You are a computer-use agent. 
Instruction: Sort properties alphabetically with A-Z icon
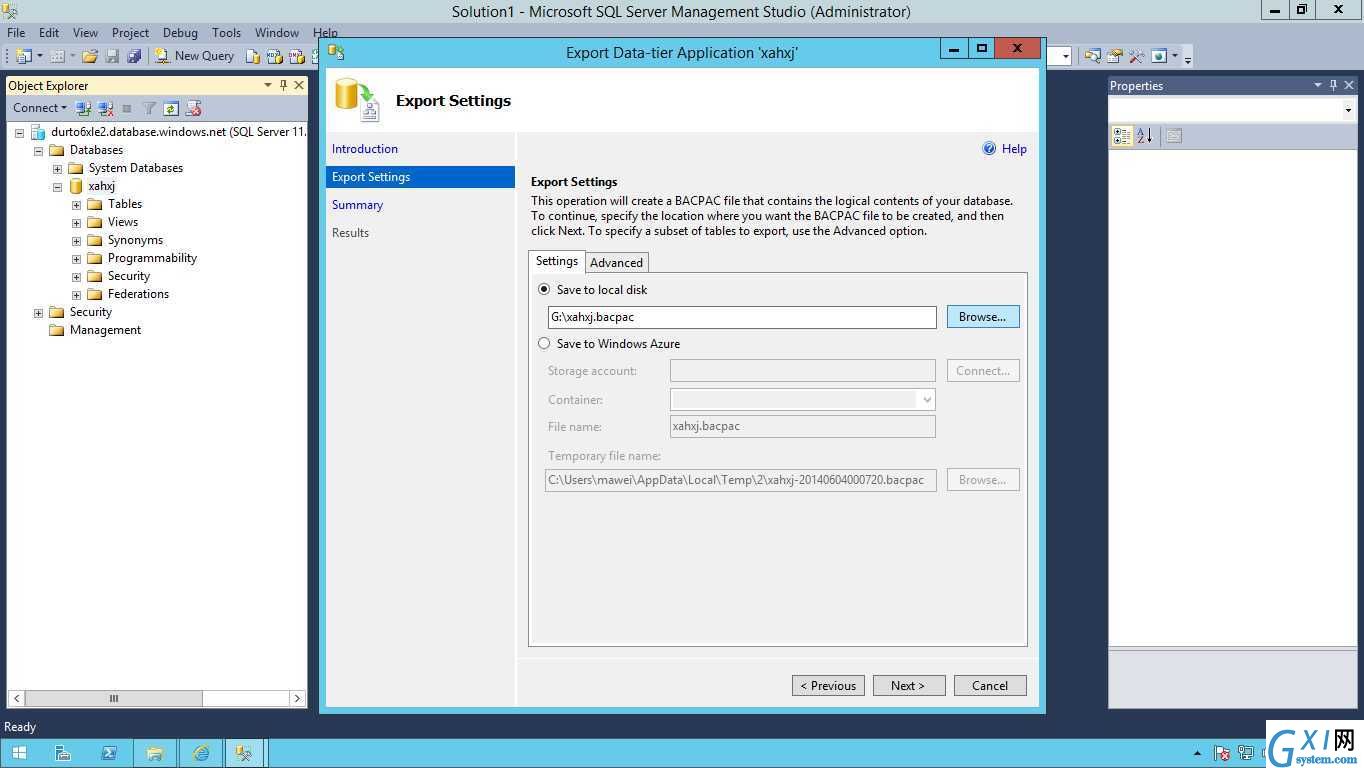[x=1145, y=136]
